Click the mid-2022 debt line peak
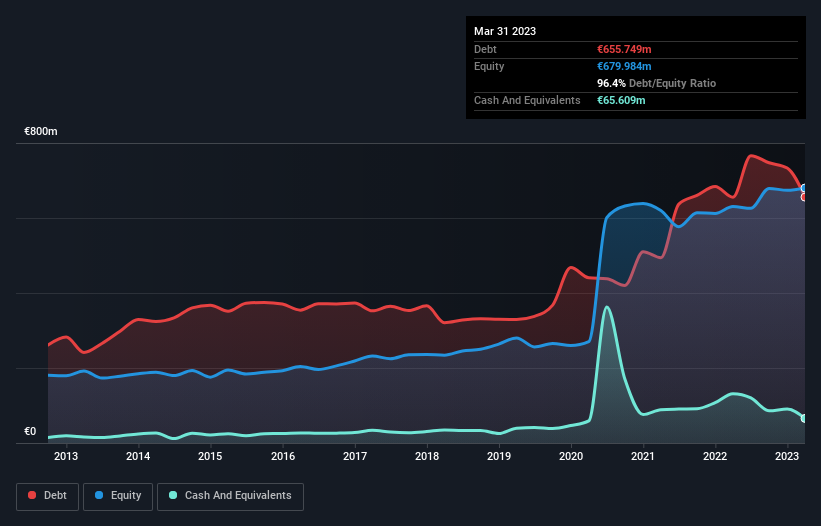 tap(751, 155)
